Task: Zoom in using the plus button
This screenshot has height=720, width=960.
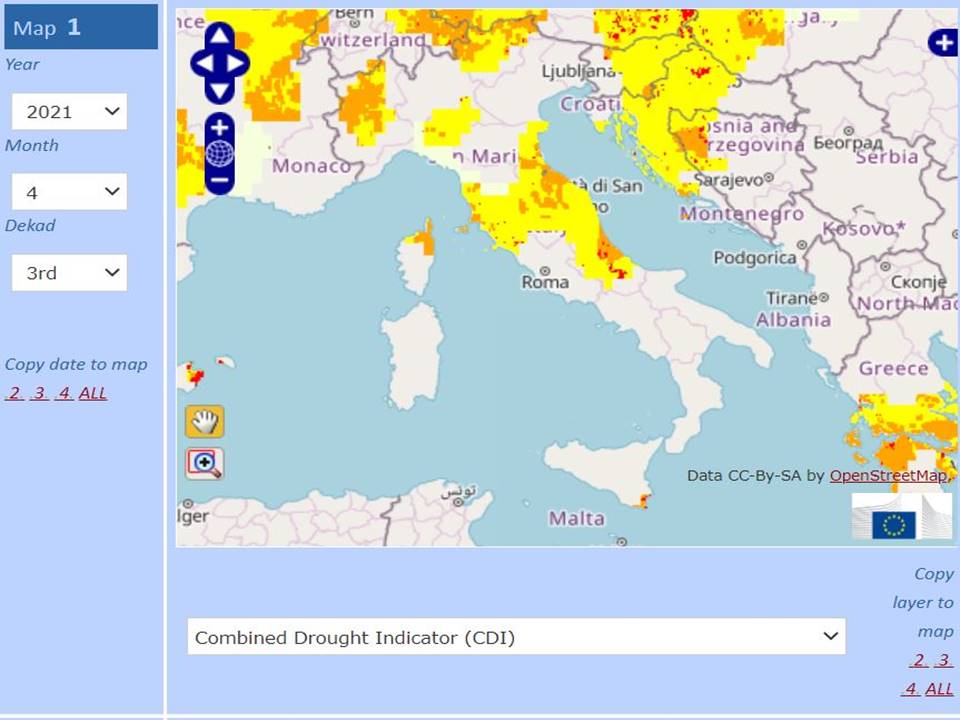Action: [x=220, y=128]
